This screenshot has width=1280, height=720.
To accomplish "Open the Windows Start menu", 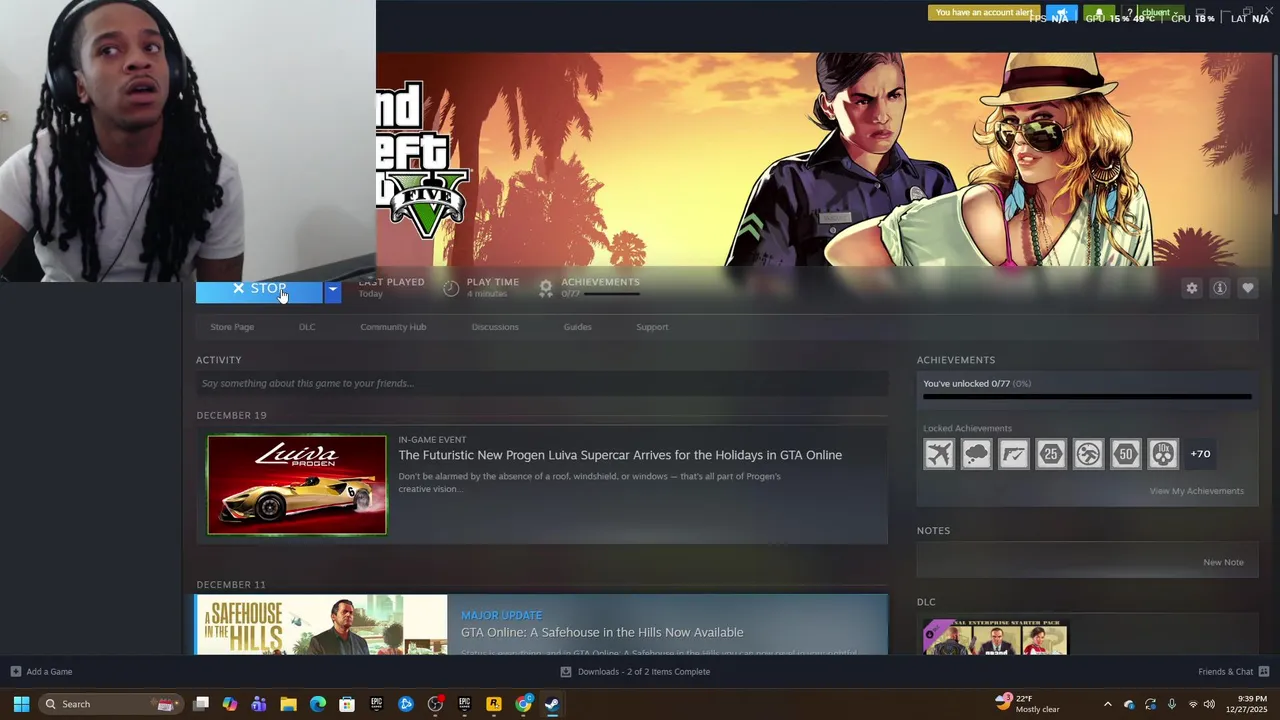I will [x=21, y=704].
